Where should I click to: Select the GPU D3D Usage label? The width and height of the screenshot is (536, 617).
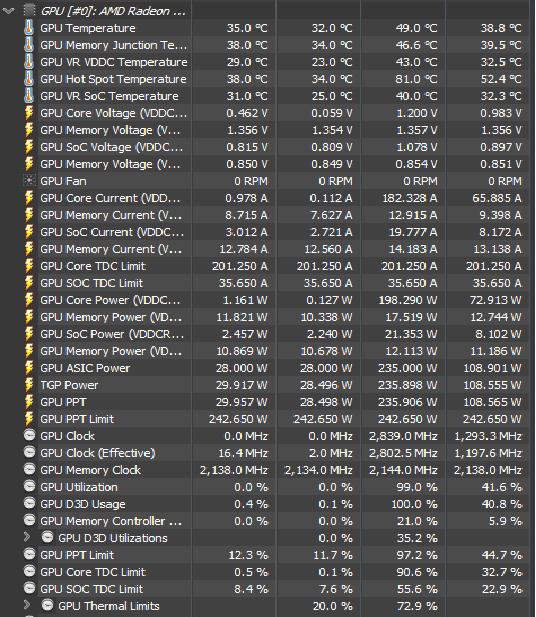coord(83,504)
